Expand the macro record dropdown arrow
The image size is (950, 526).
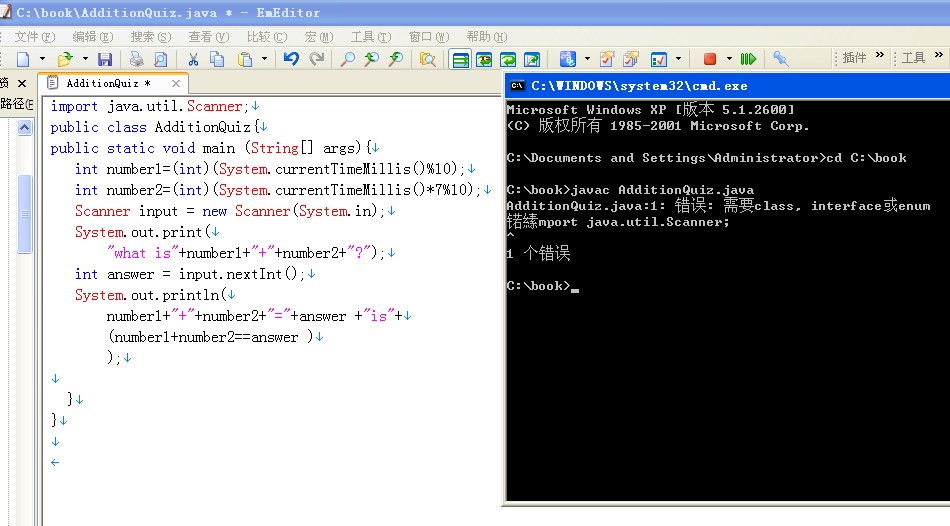pos(729,59)
